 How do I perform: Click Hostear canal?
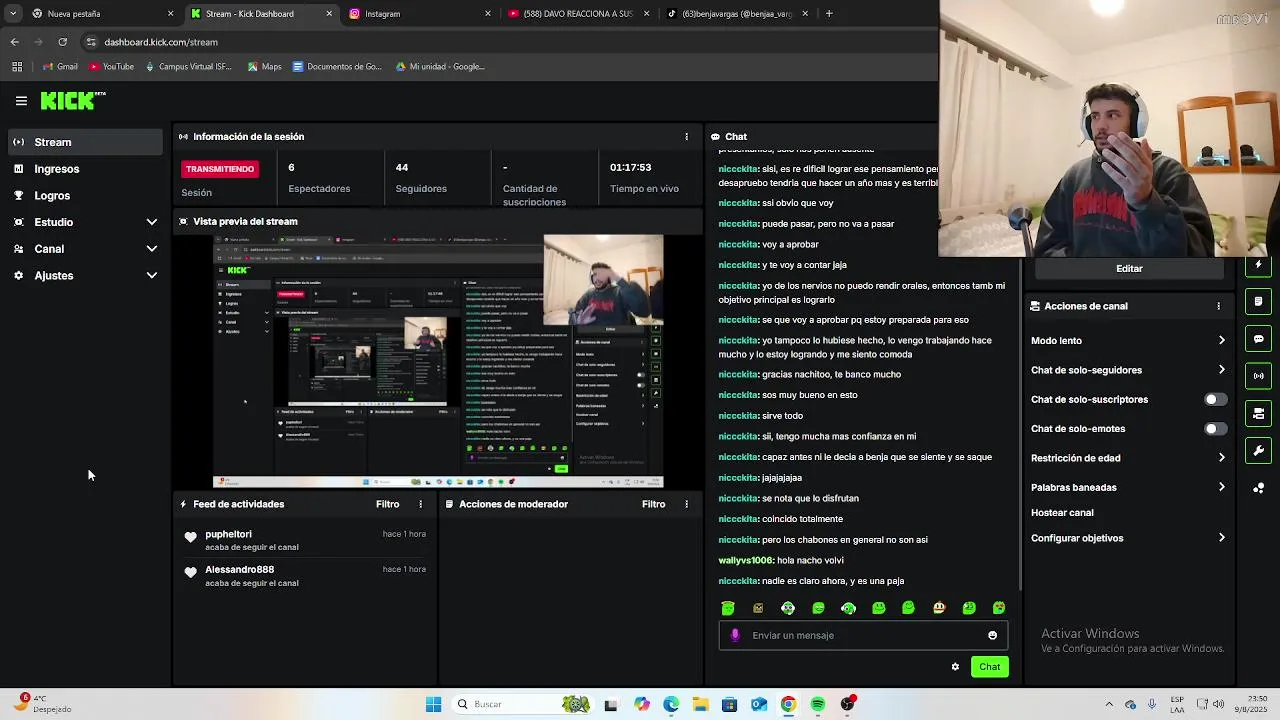point(1062,513)
